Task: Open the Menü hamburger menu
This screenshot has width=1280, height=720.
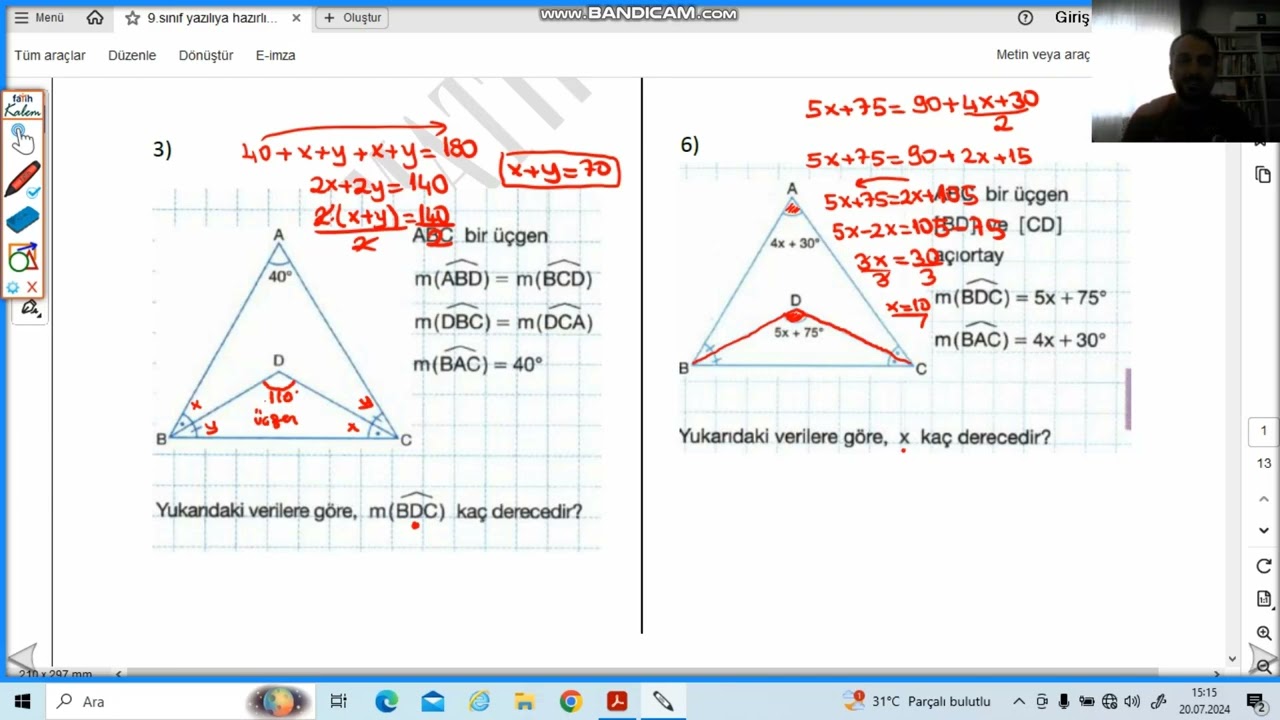Action: (x=39, y=18)
